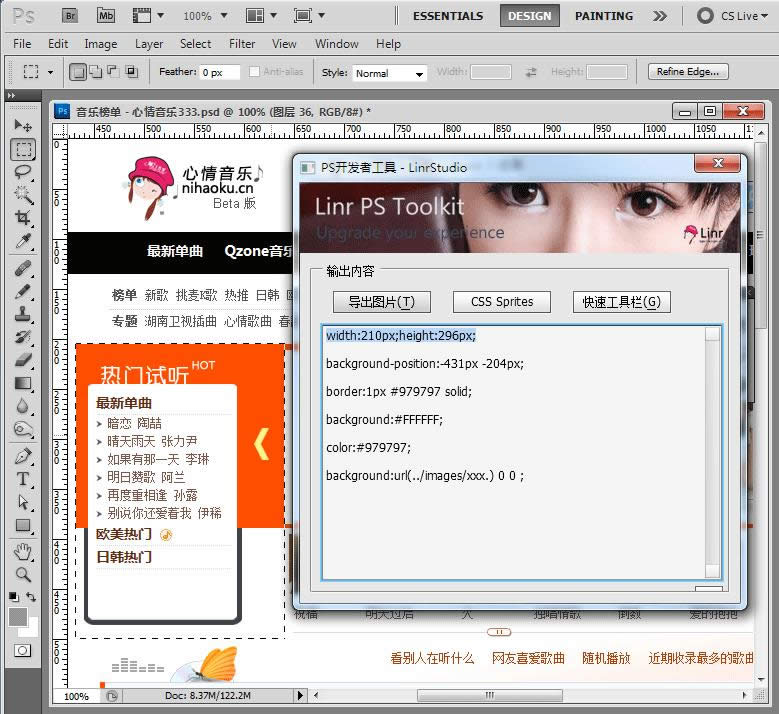
Task: Launch Adobe Bridge from the Br icon
Action: (71, 16)
